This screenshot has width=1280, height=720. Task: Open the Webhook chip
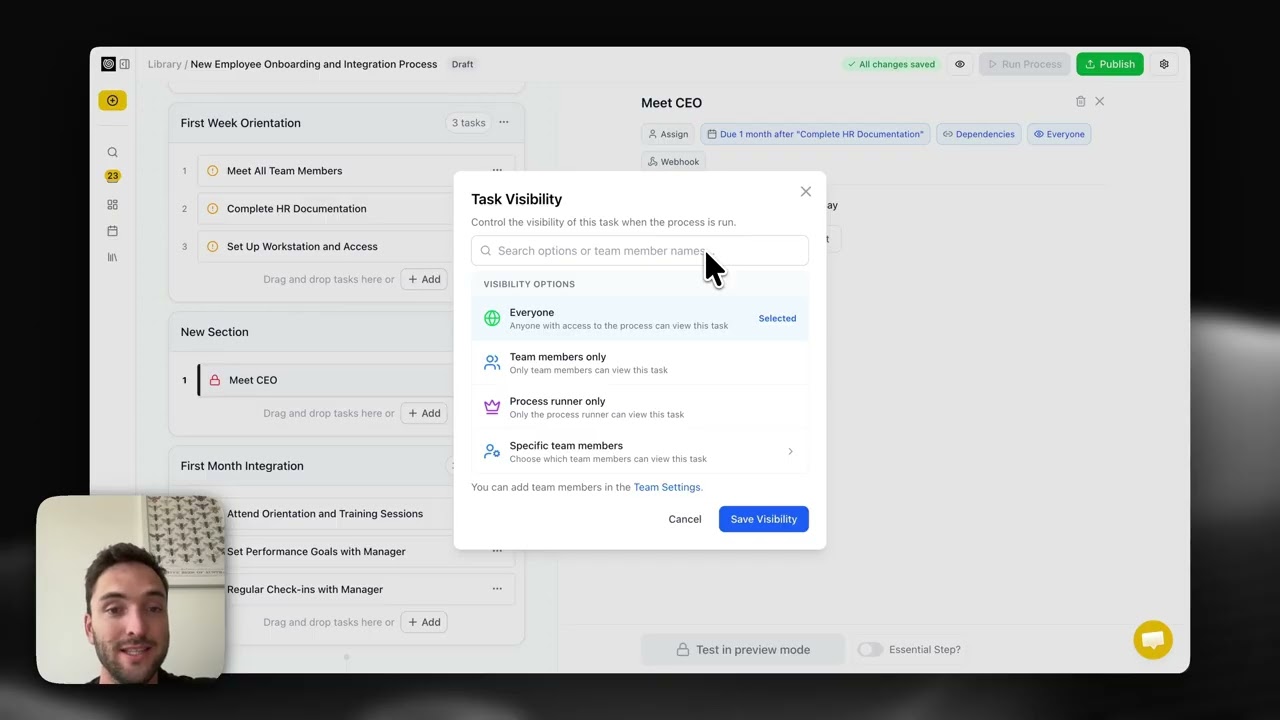pos(674,161)
